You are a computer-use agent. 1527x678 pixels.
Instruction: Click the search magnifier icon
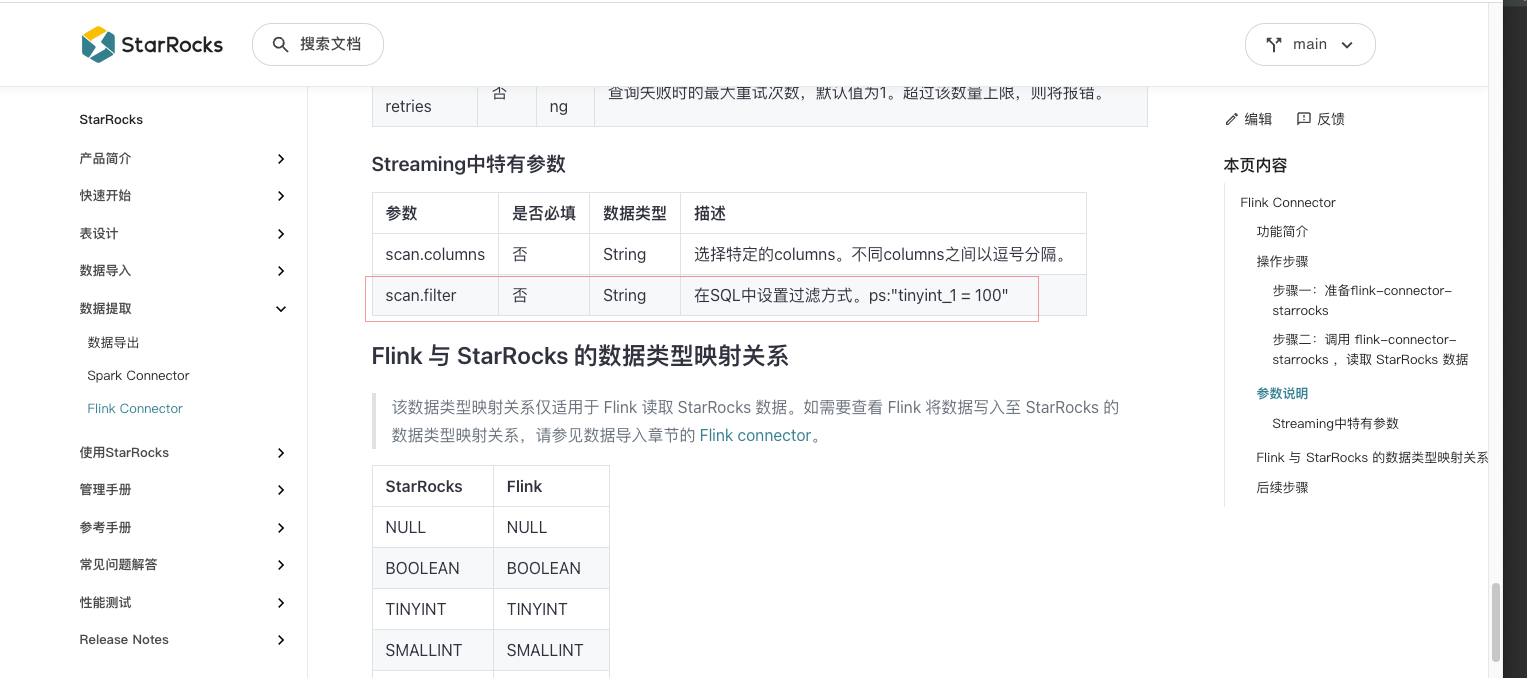(x=281, y=45)
